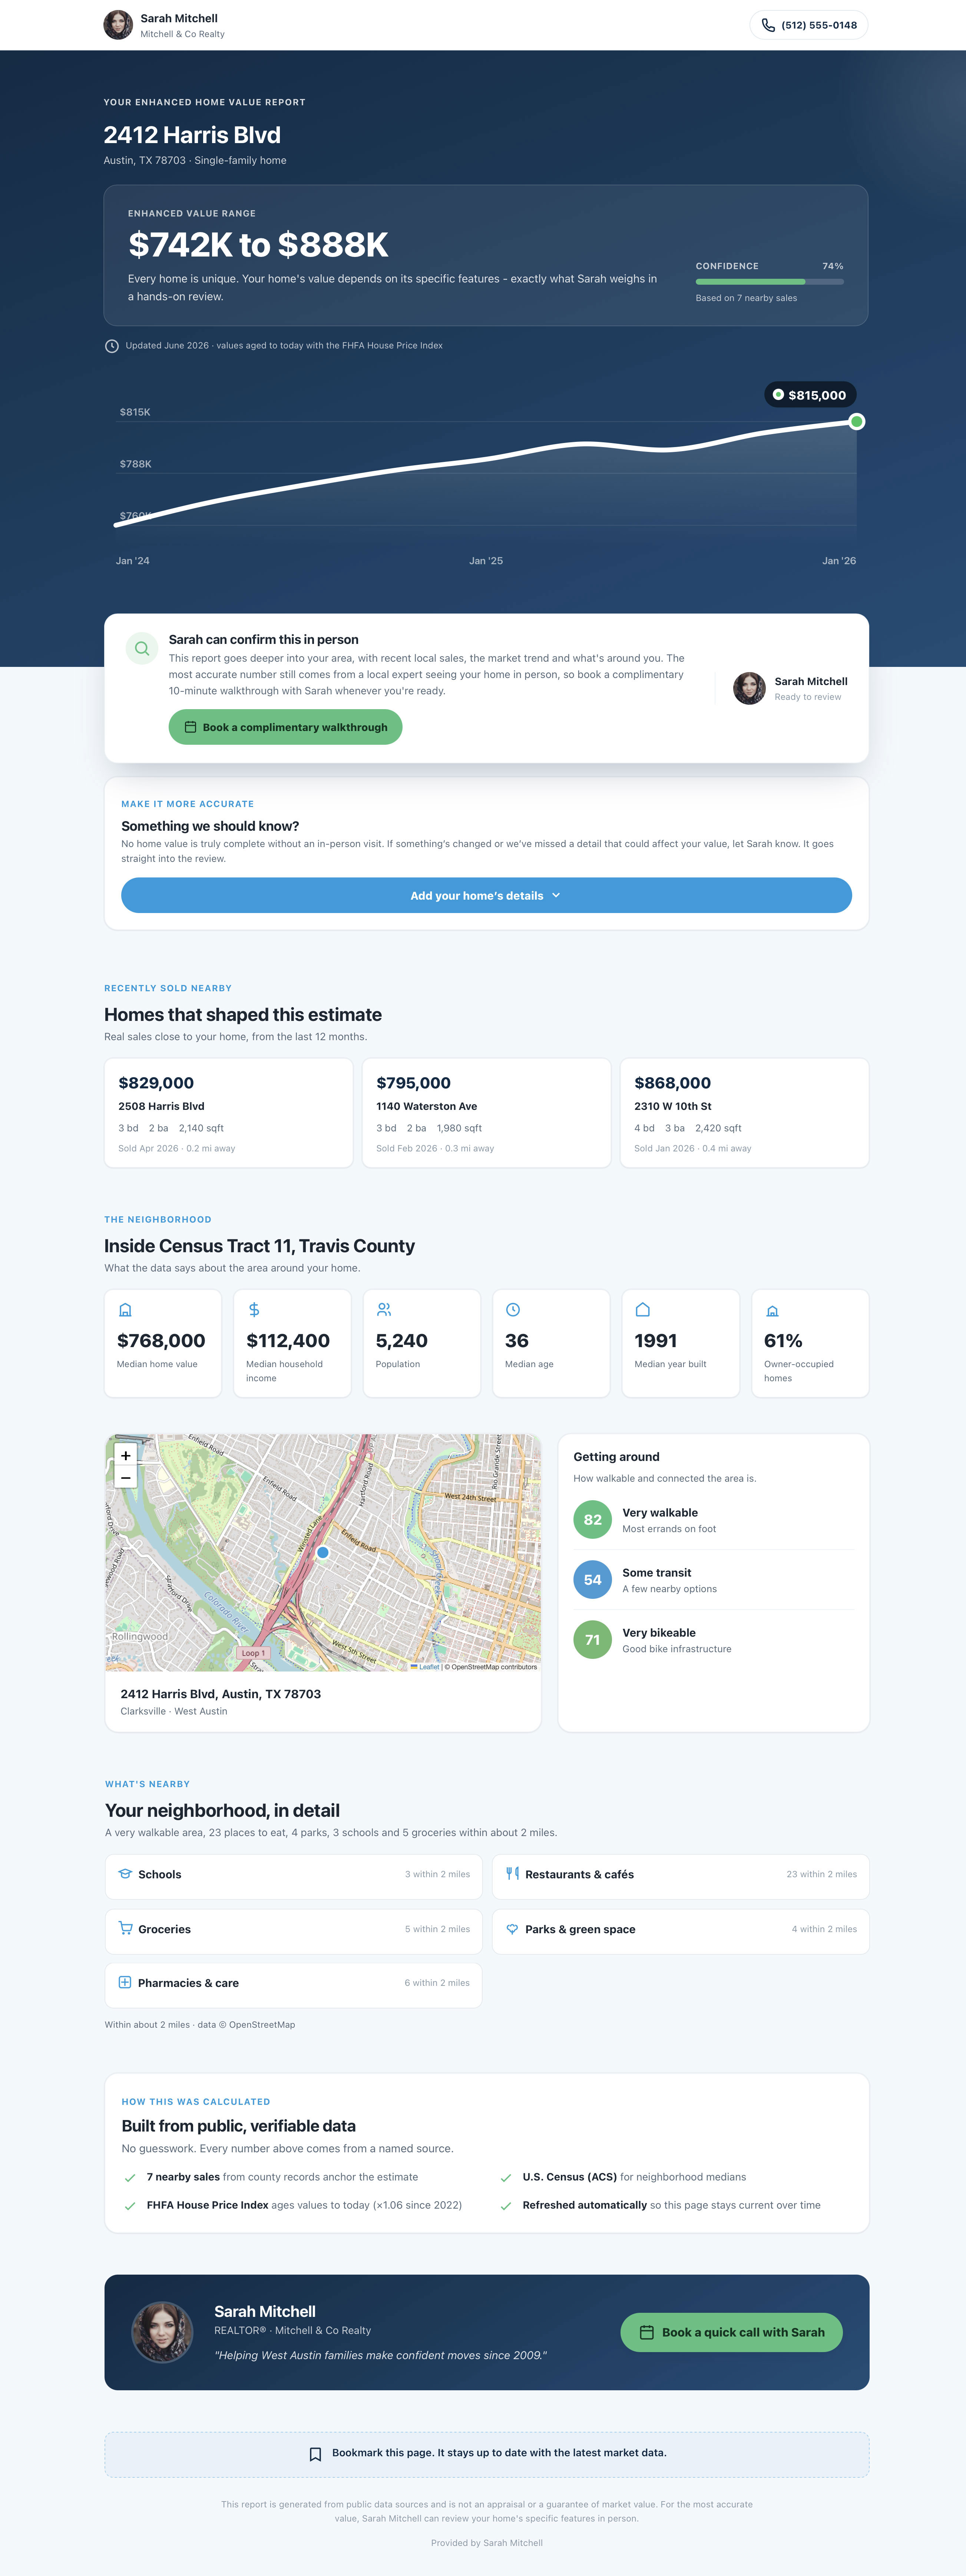Click the 'Very walkable' label

[x=660, y=1513]
